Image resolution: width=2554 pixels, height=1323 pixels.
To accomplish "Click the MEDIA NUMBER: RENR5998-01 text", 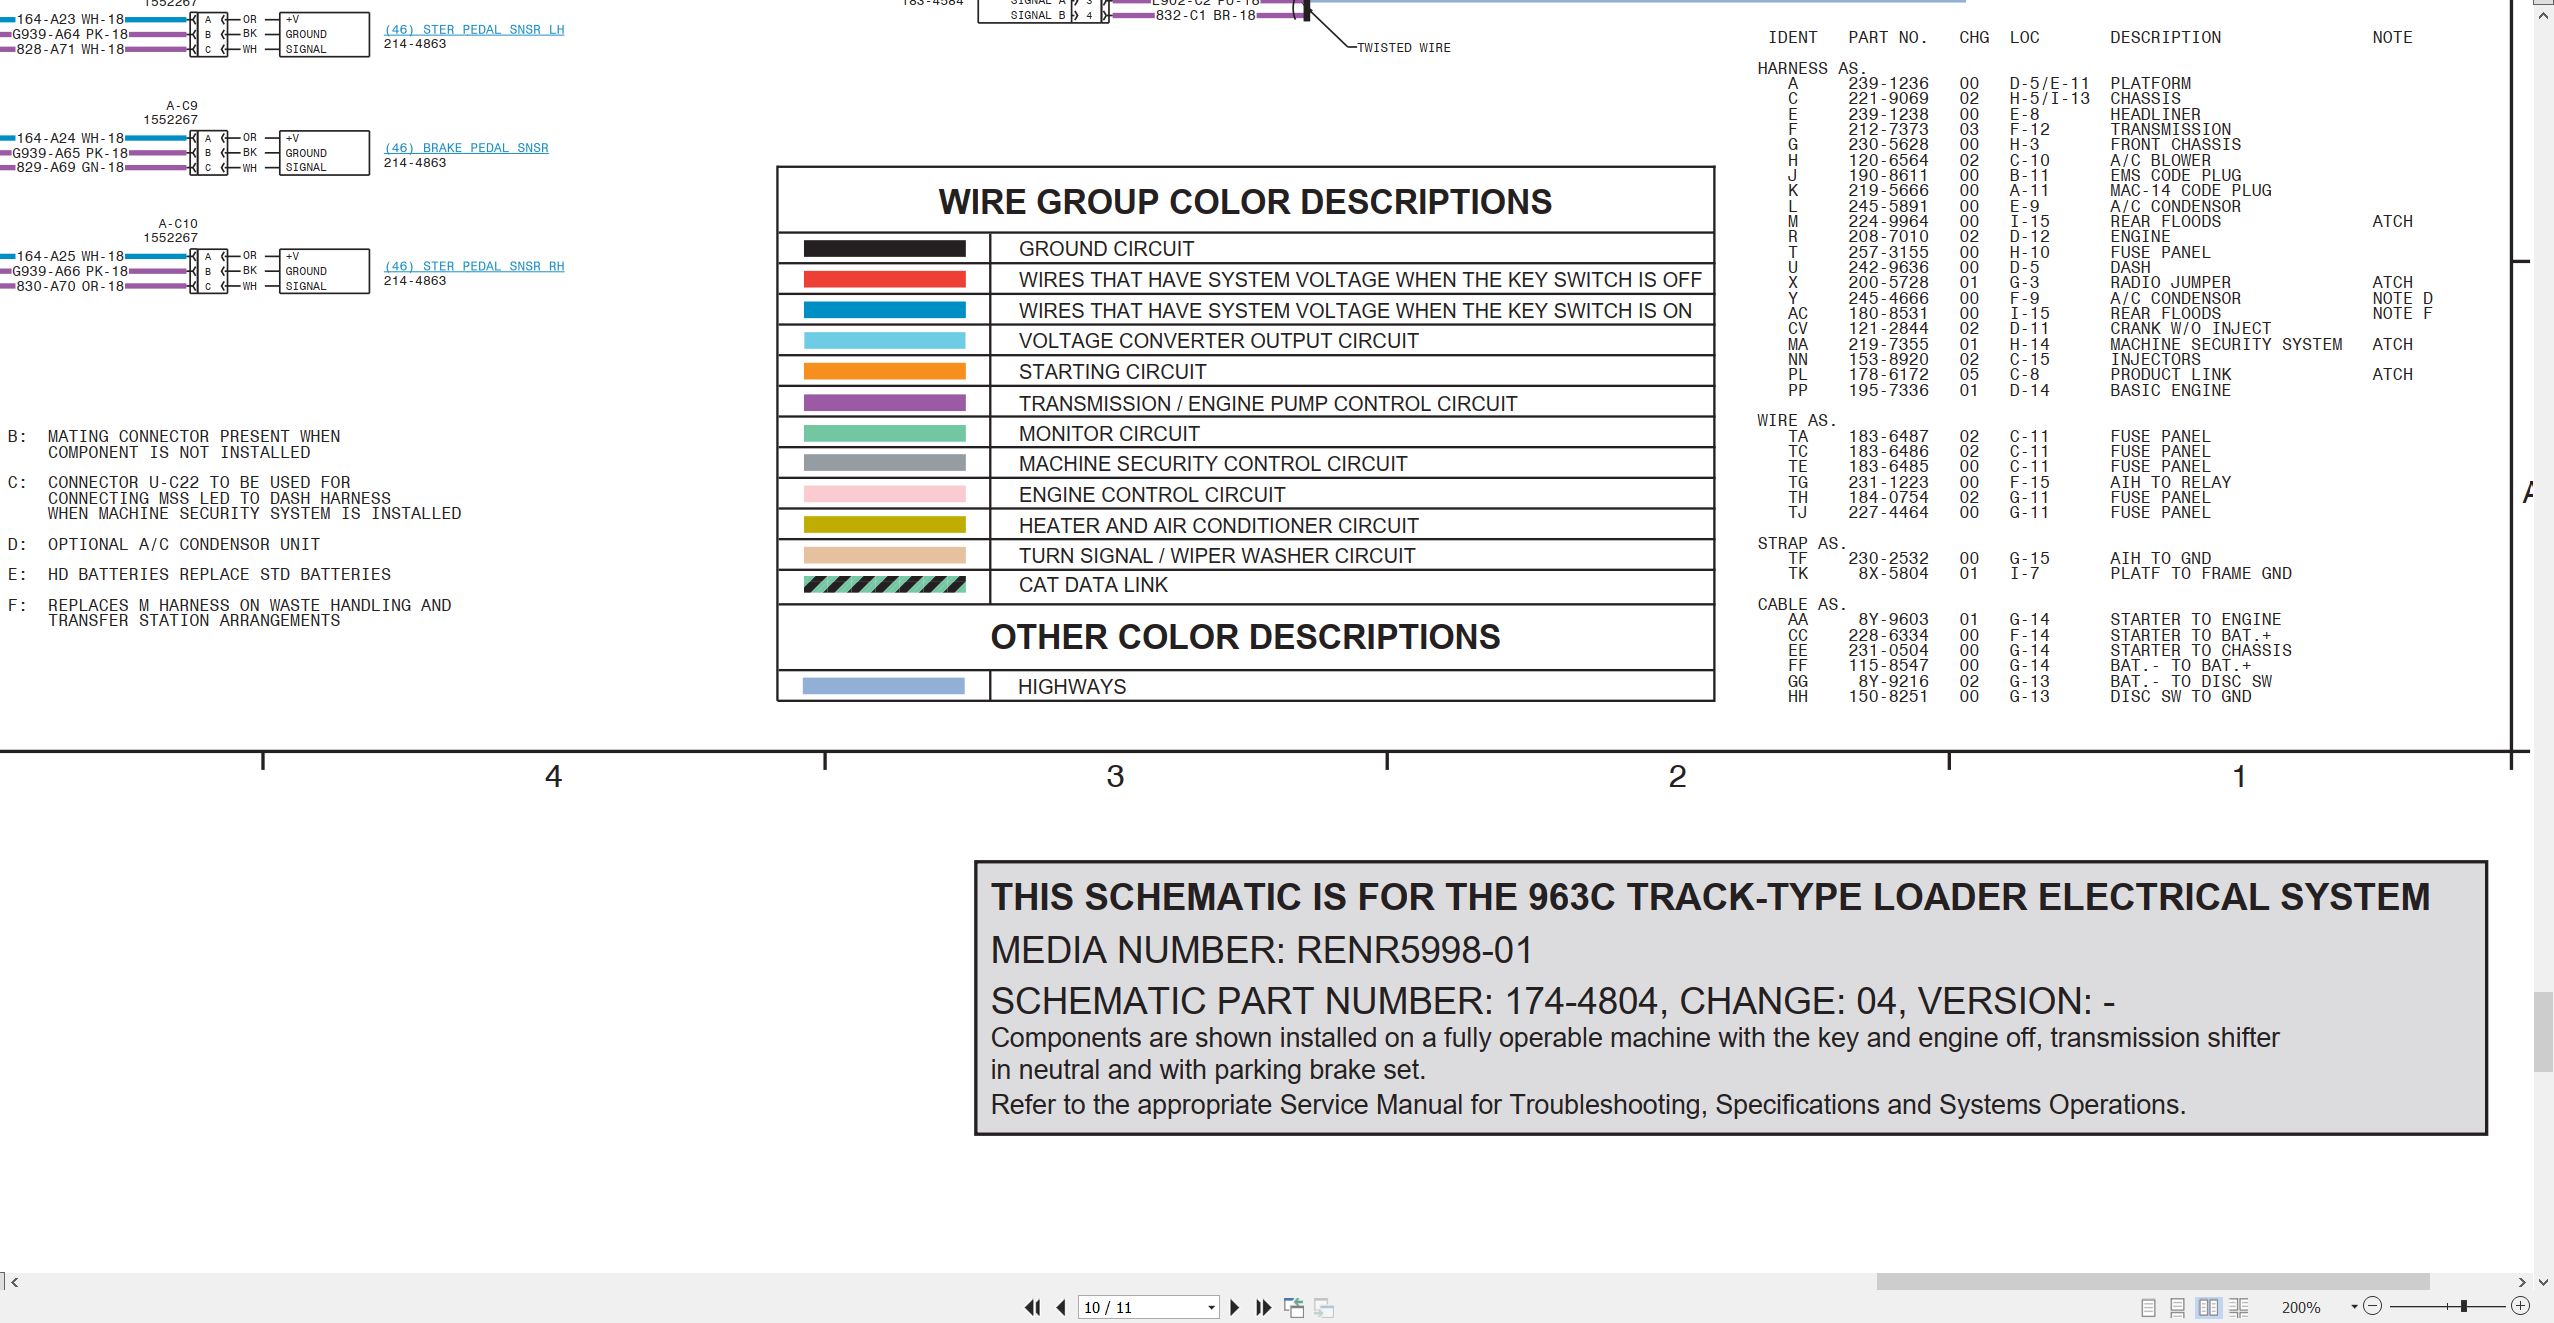I will [x=1261, y=950].
